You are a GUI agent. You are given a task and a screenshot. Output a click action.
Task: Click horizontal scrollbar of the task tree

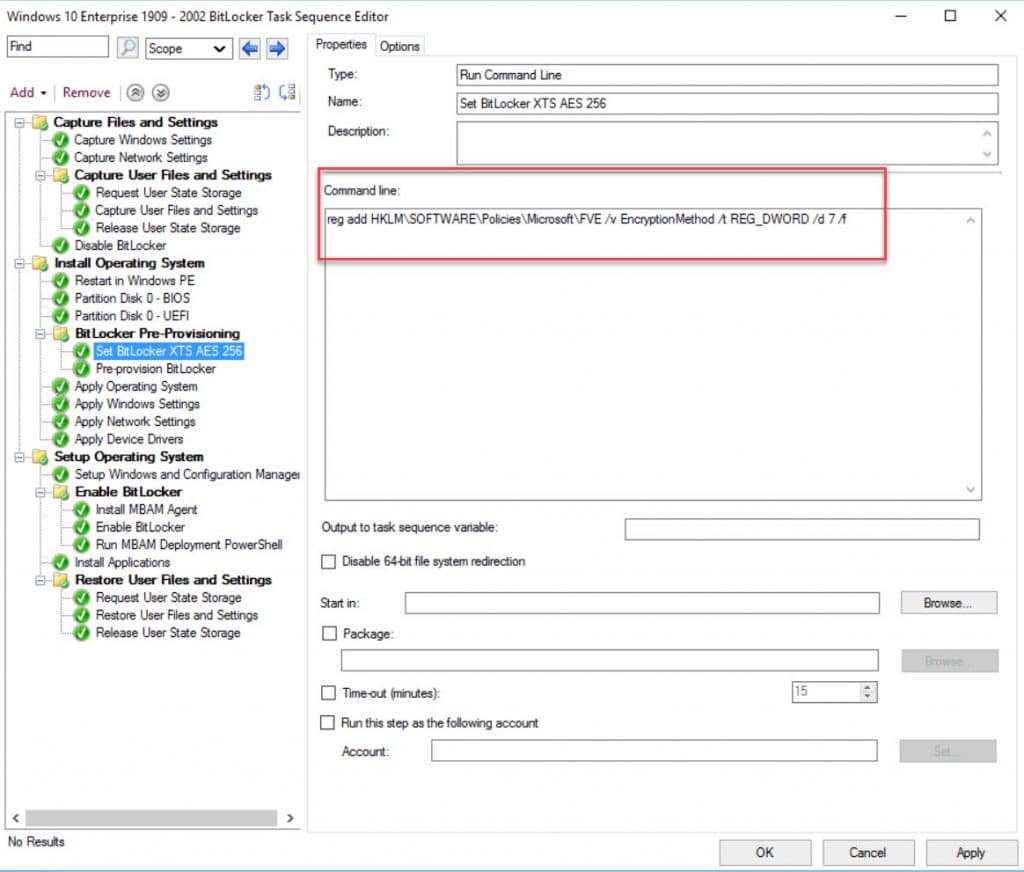[x=152, y=818]
